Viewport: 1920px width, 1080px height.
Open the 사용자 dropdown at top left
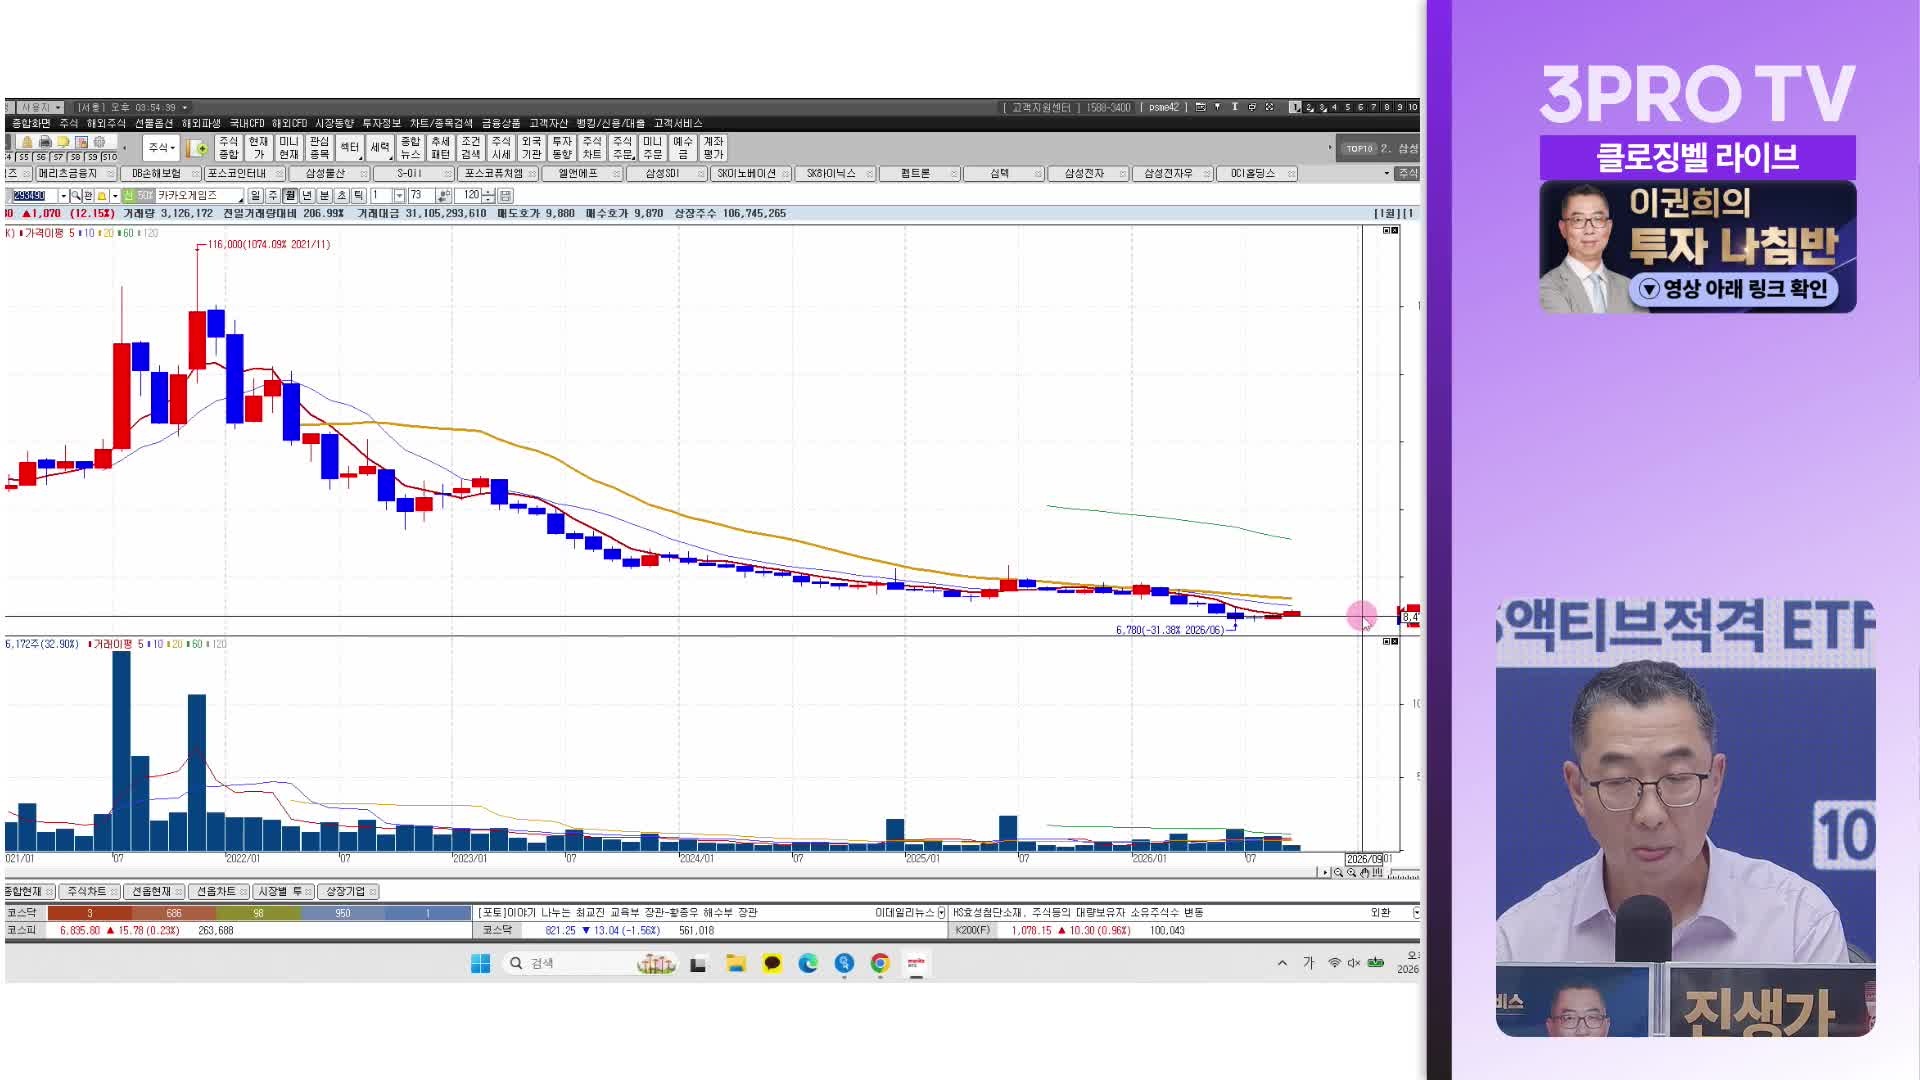click(x=41, y=107)
